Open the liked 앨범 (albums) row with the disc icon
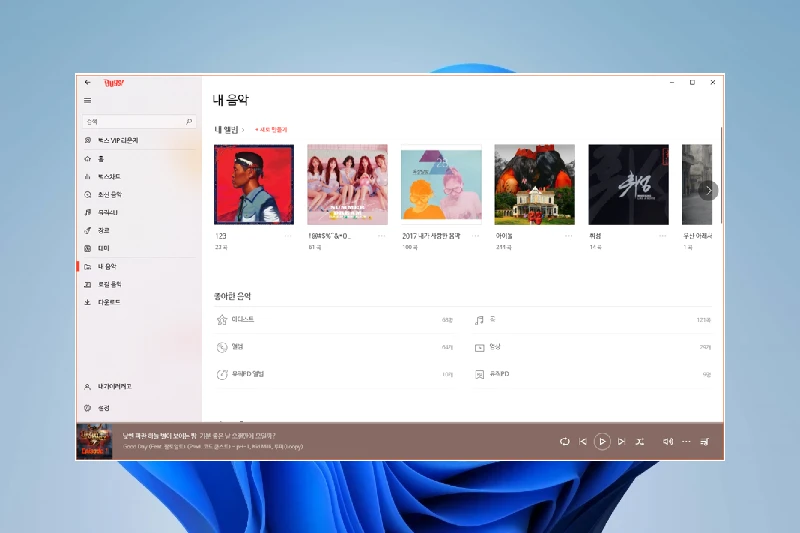 coord(334,347)
